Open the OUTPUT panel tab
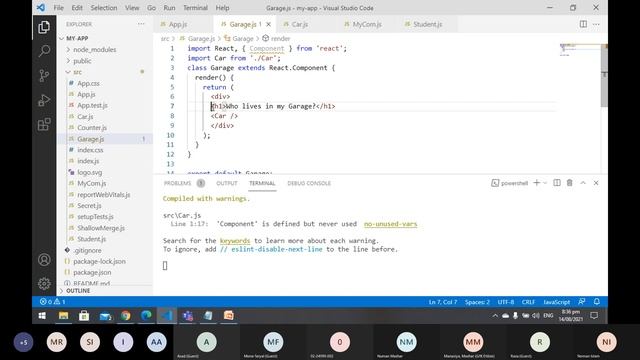The image size is (640, 360). [227, 183]
